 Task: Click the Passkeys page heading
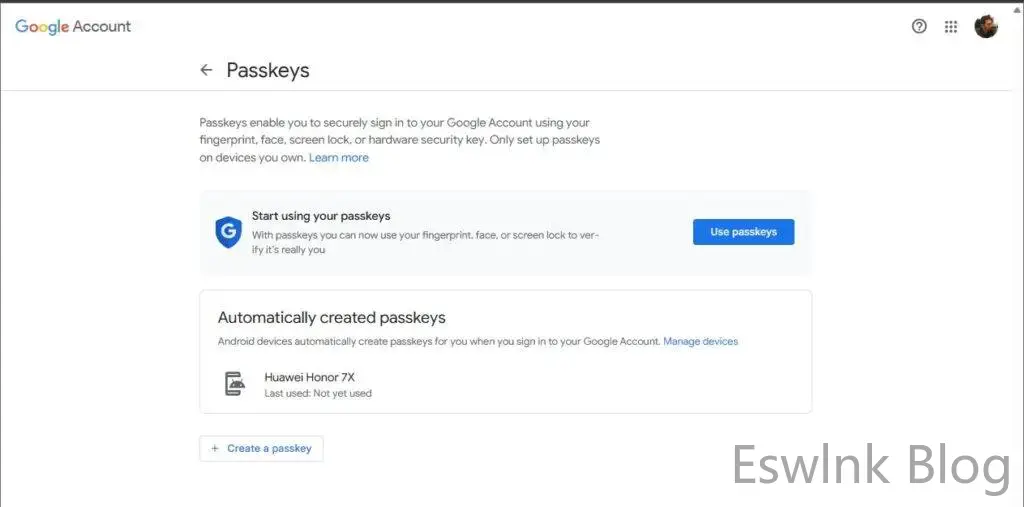(268, 70)
